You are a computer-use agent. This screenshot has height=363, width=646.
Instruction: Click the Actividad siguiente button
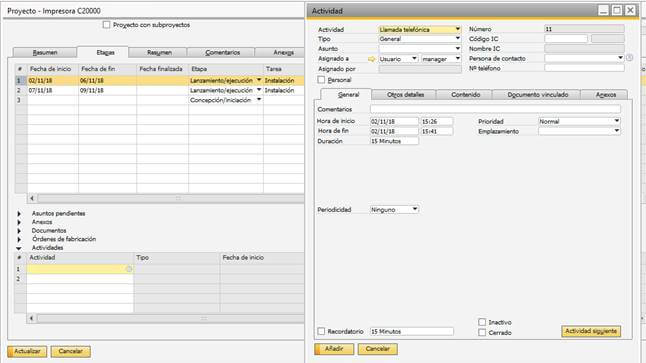(591, 331)
